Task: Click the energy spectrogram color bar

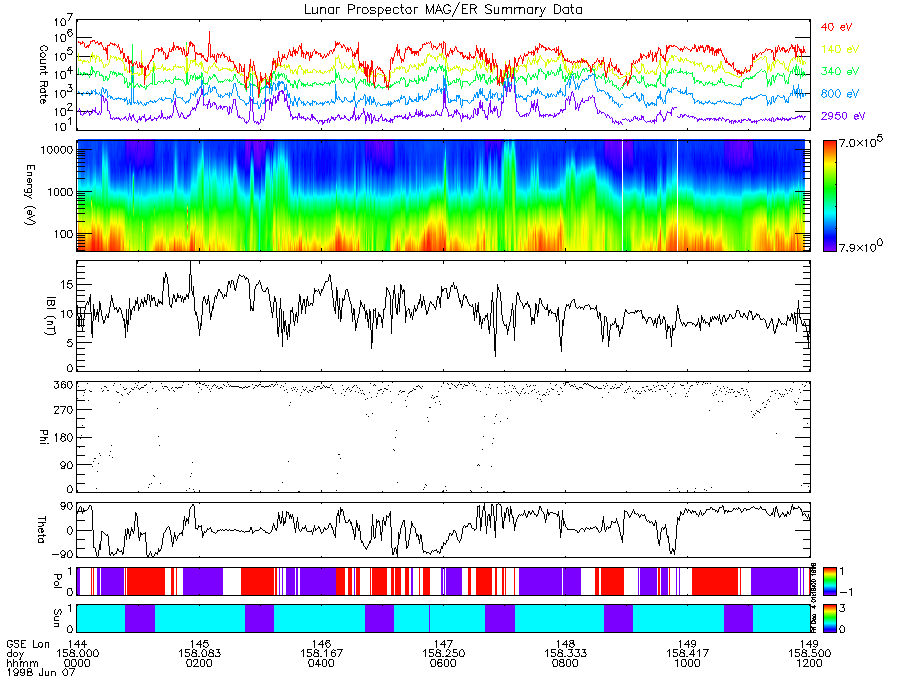Action: [829, 196]
